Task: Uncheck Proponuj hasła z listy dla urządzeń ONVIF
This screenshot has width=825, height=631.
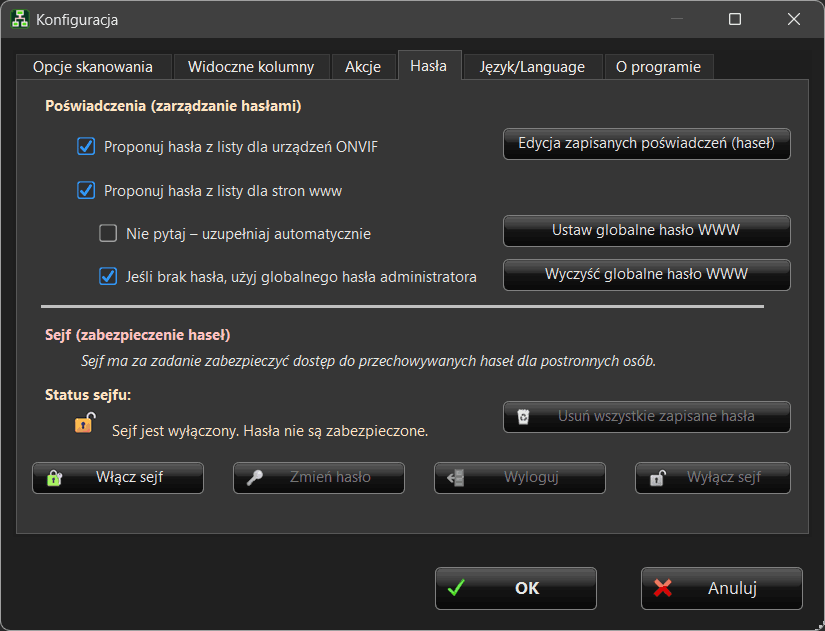Action: (86, 147)
